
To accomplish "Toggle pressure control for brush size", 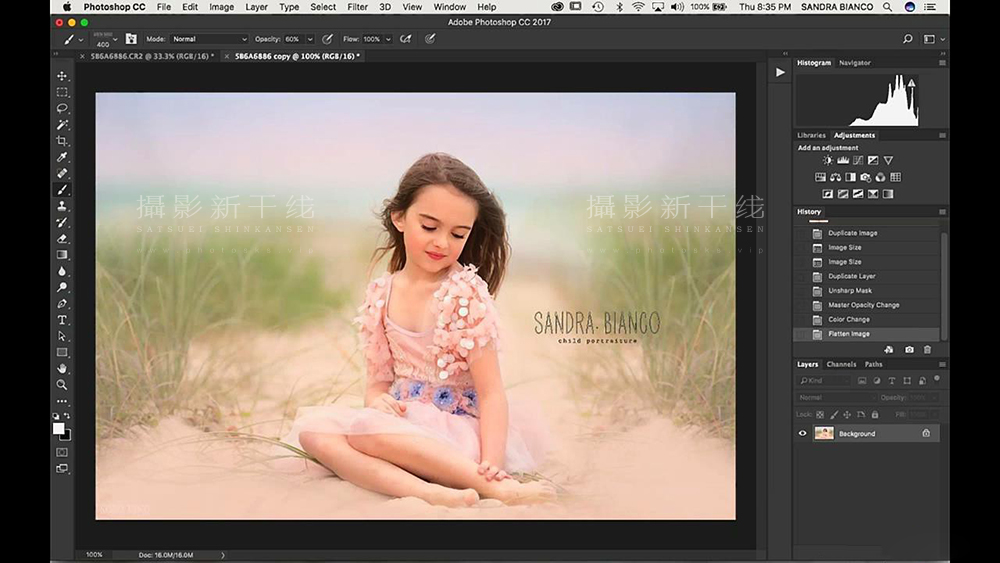I will point(430,39).
